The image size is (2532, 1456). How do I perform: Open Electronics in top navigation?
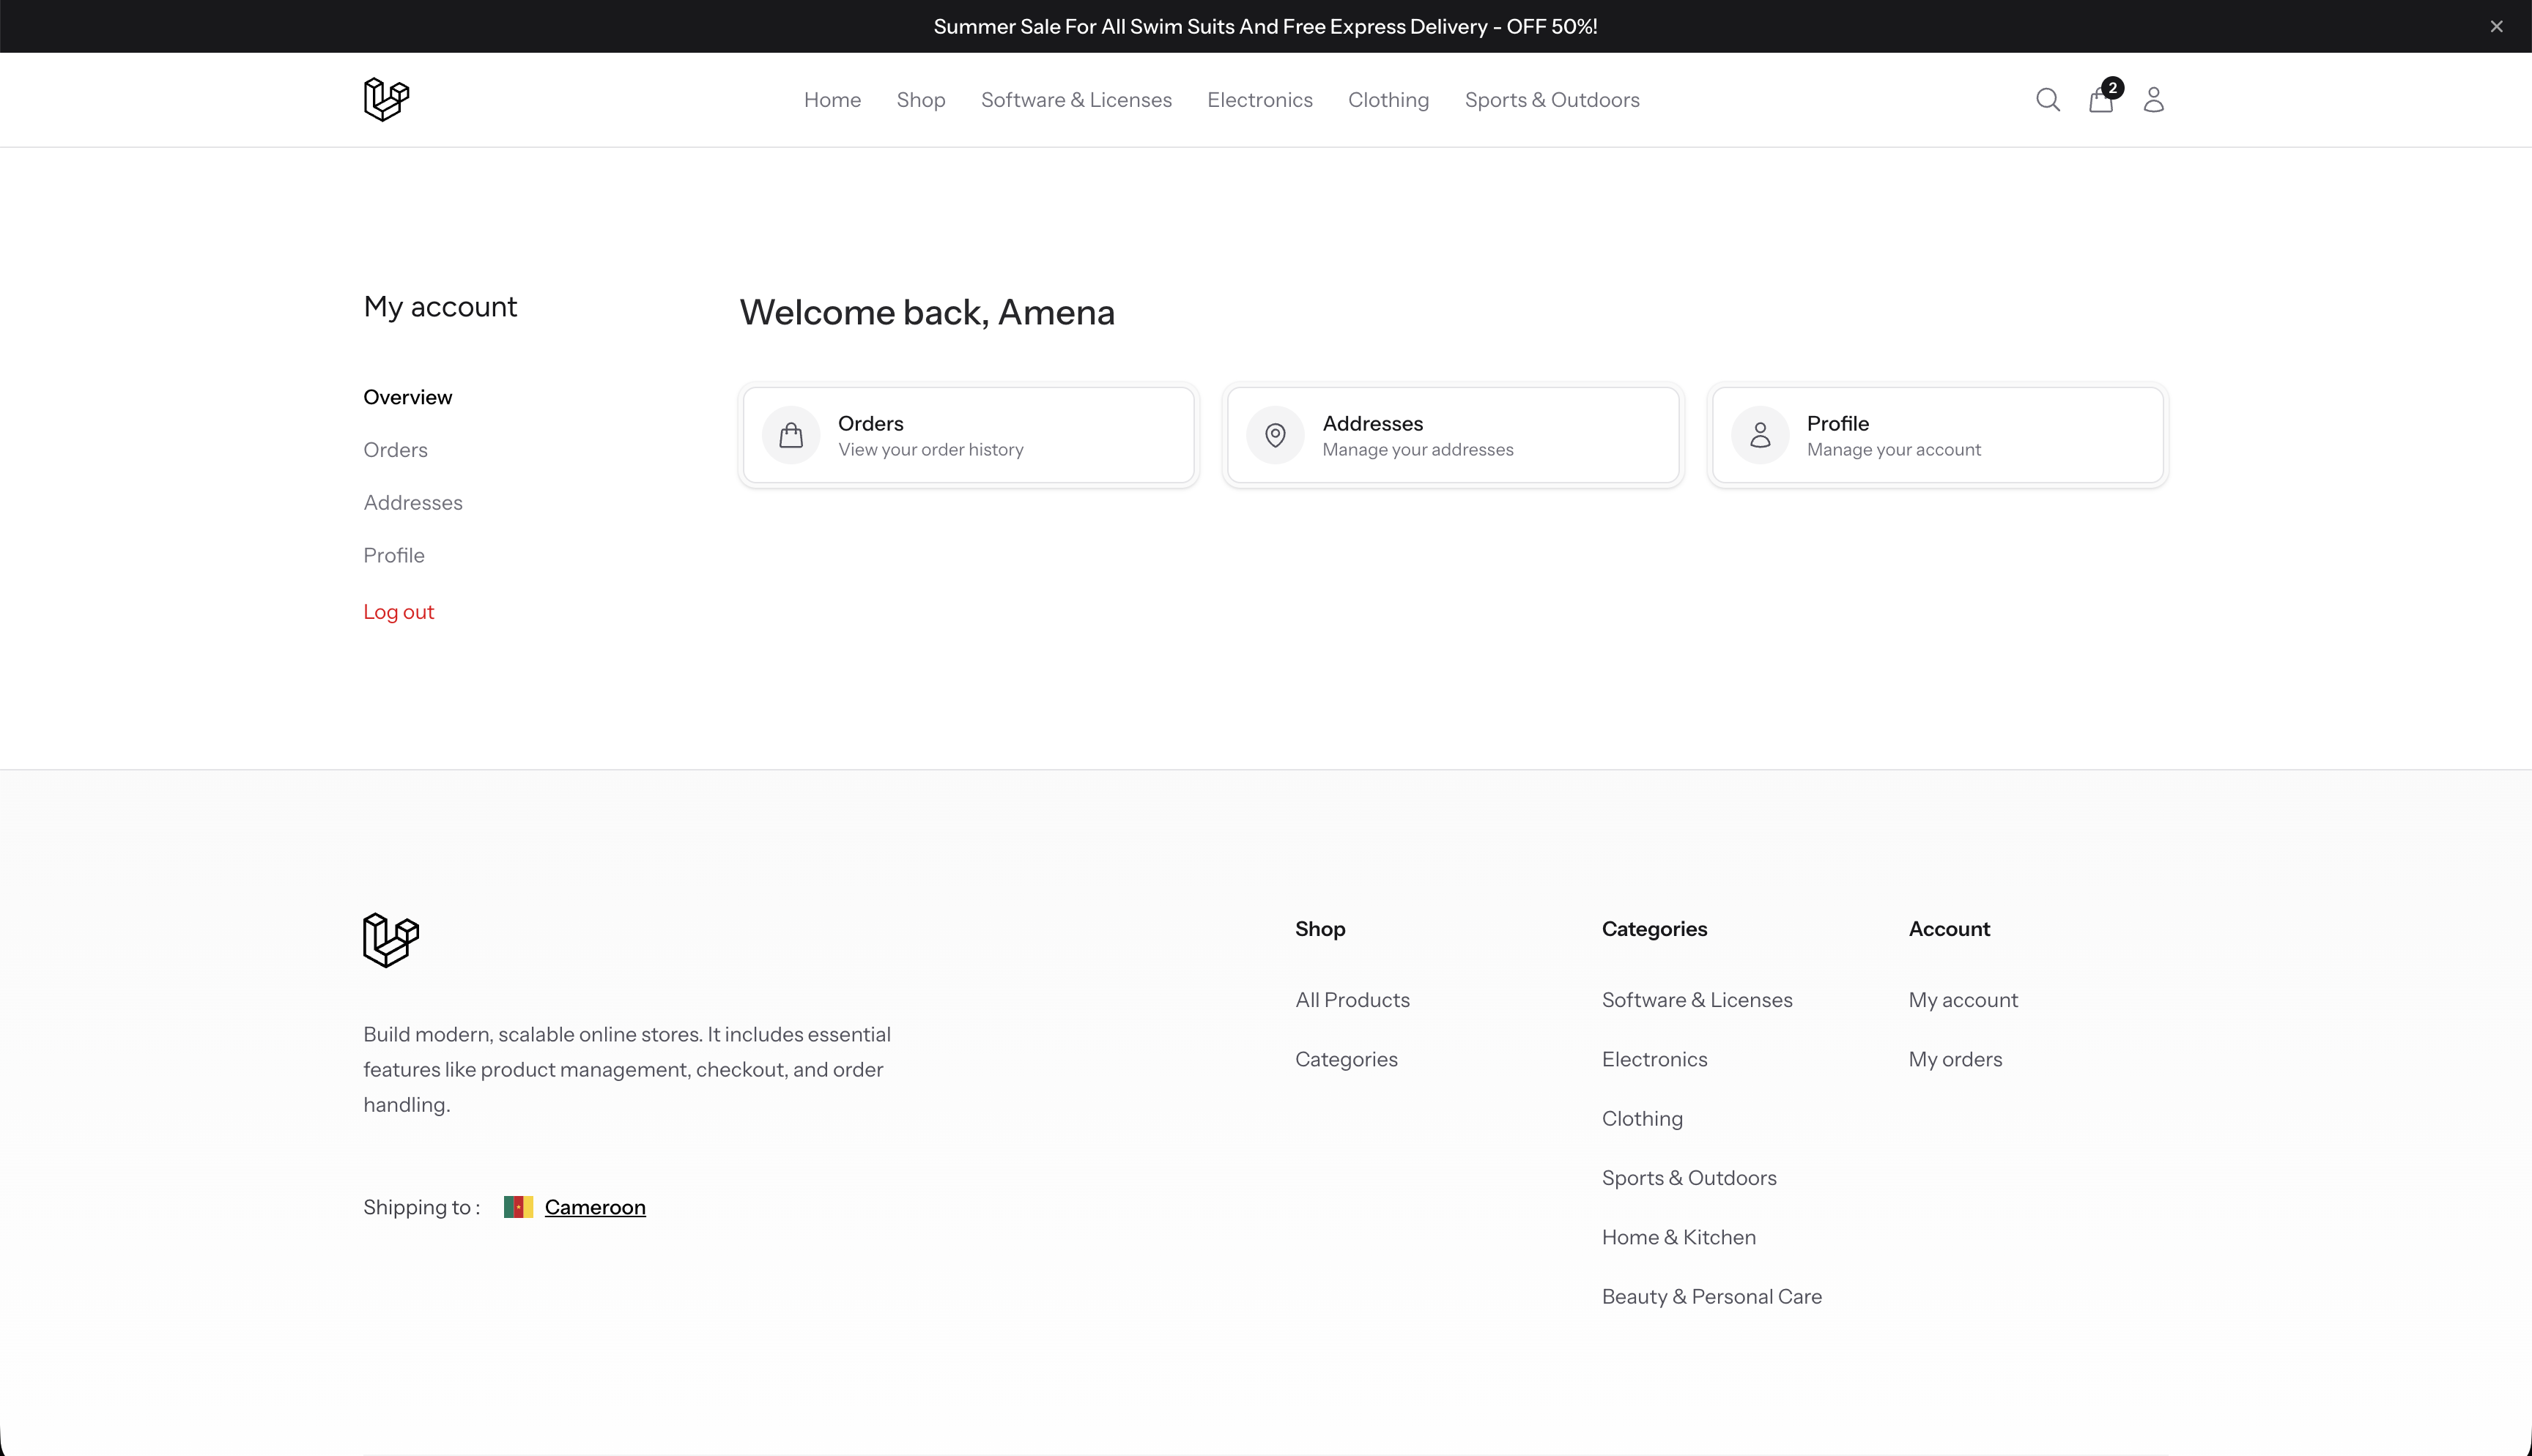click(1259, 100)
